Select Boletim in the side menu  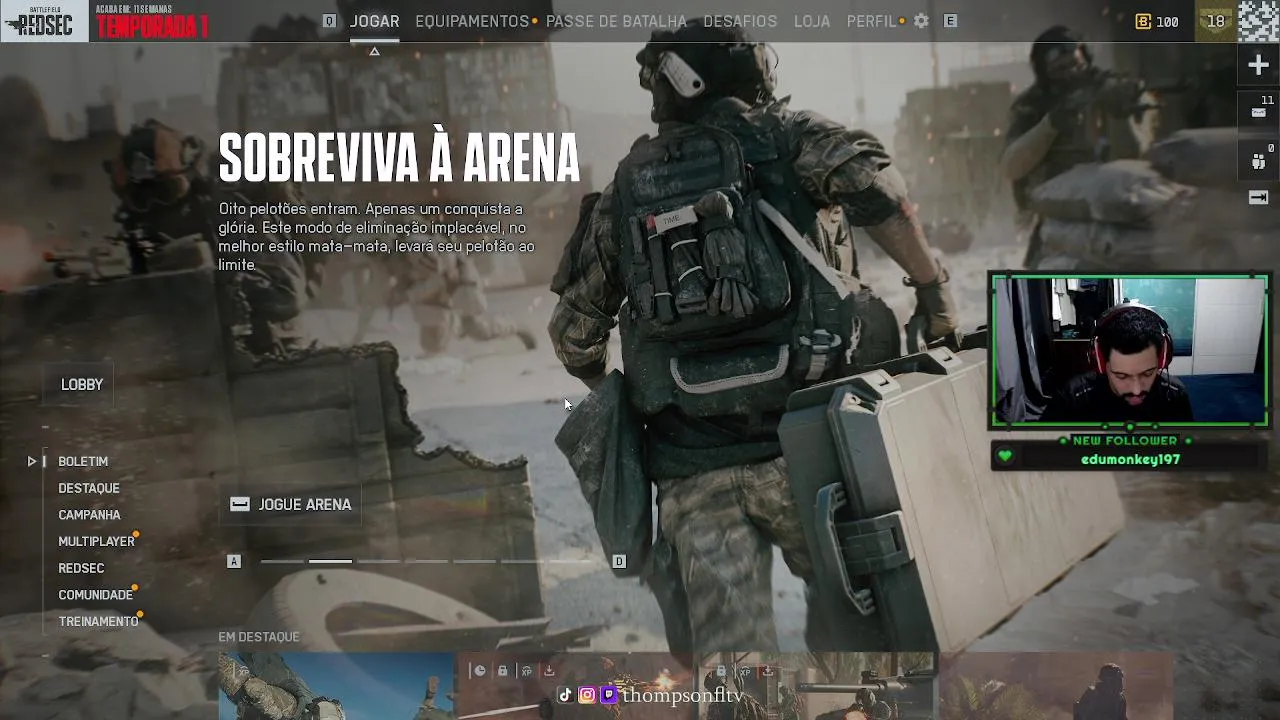pyautogui.click(x=83, y=461)
